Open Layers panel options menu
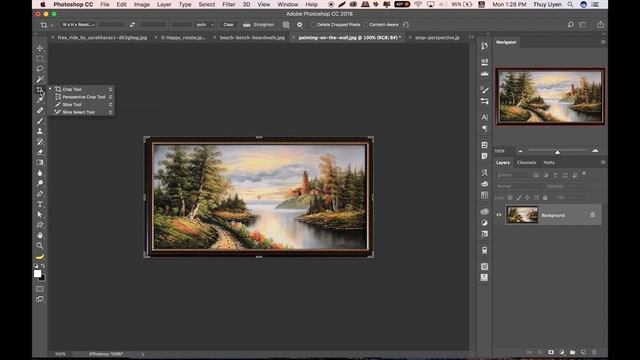Image resolution: width=640 pixels, height=360 pixels. tap(603, 162)
